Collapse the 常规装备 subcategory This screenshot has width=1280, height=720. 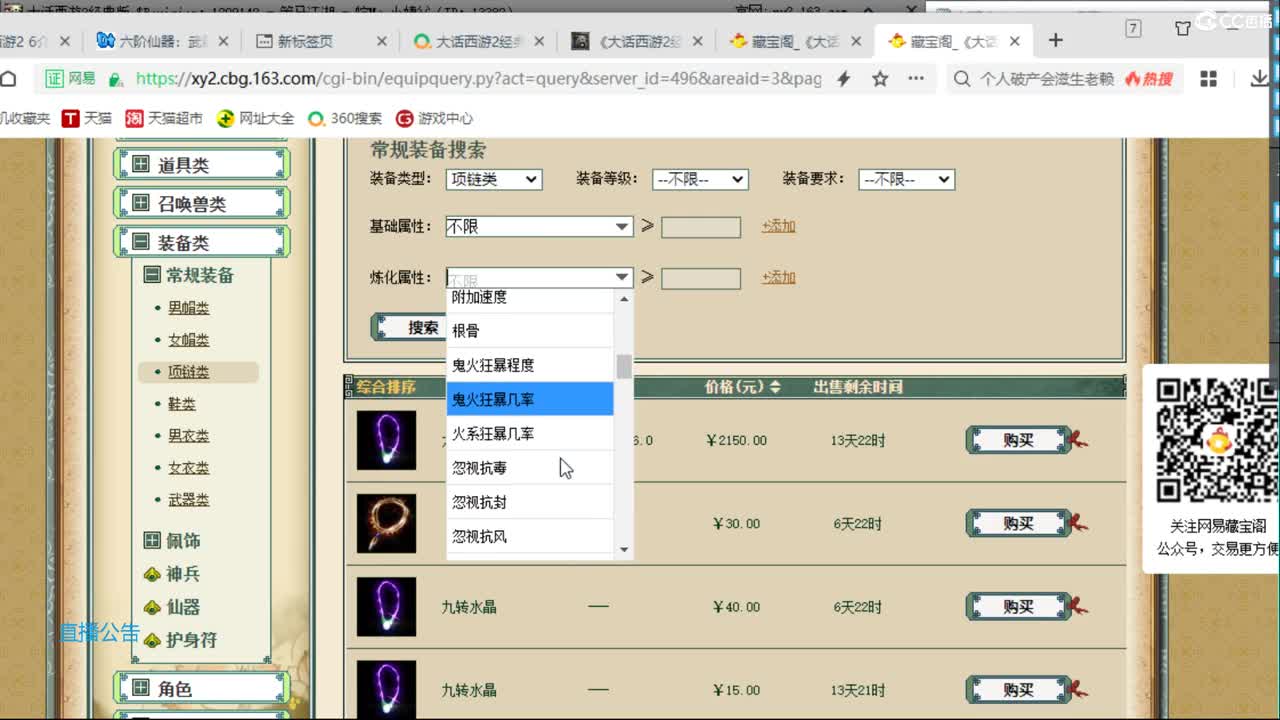(x=189, y=275)
